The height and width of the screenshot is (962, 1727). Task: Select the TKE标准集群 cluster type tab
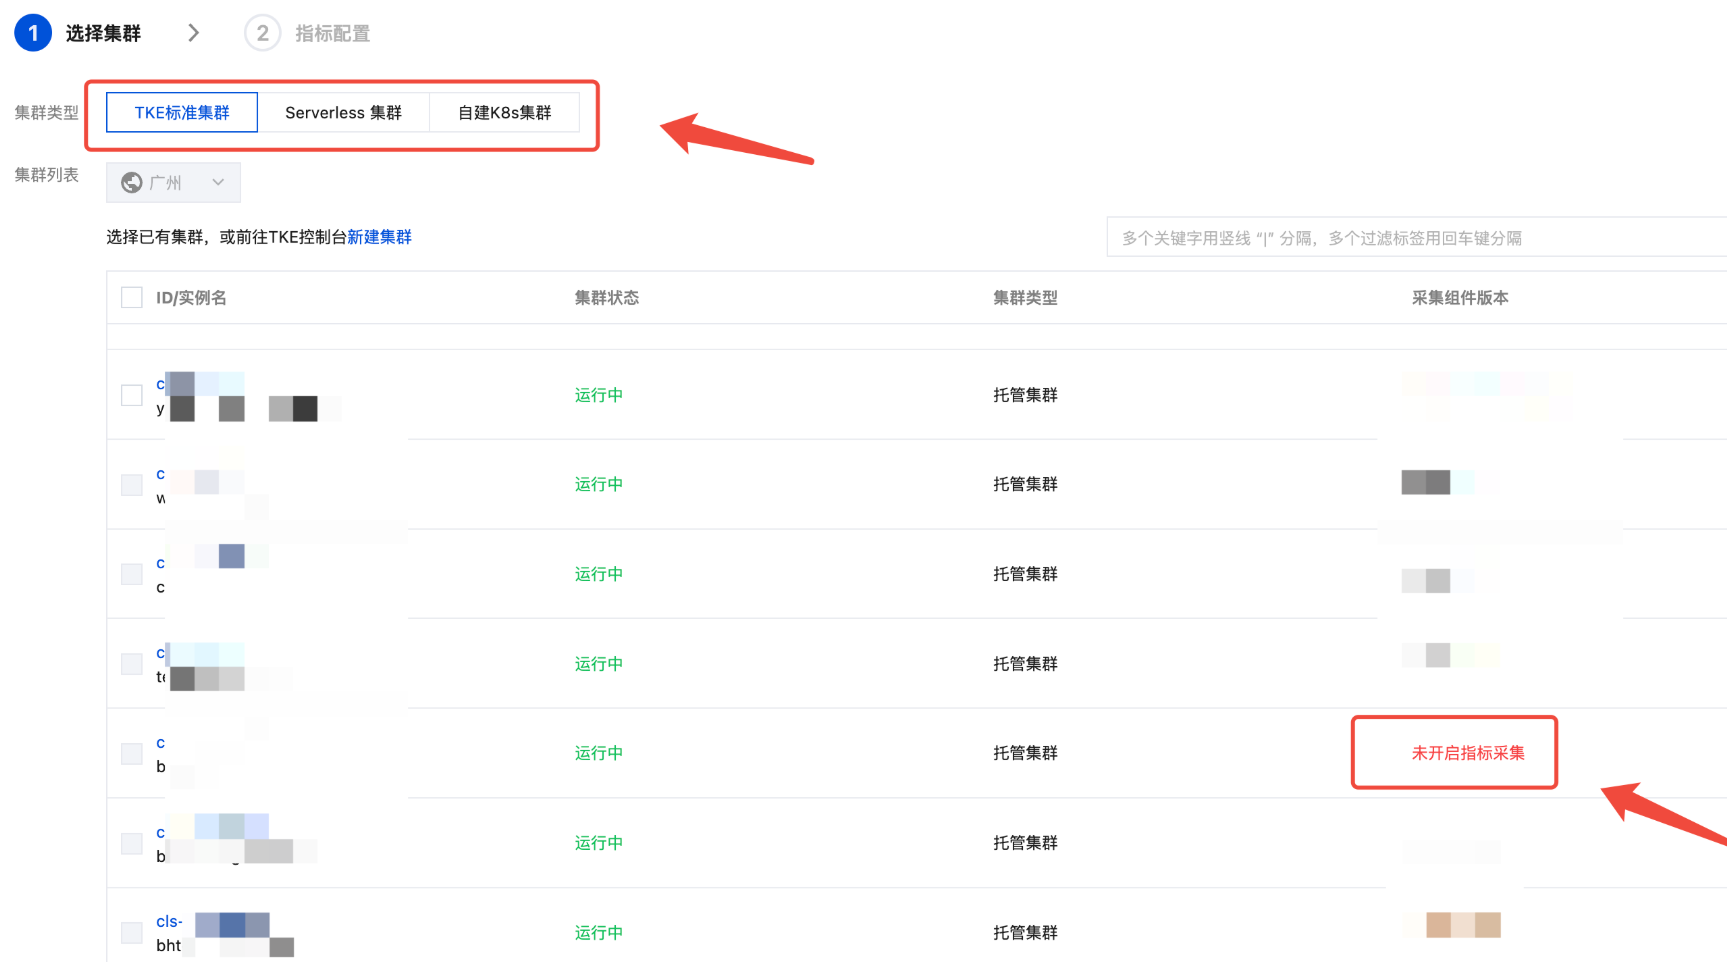pyautogui.click(x=182, y=113)
